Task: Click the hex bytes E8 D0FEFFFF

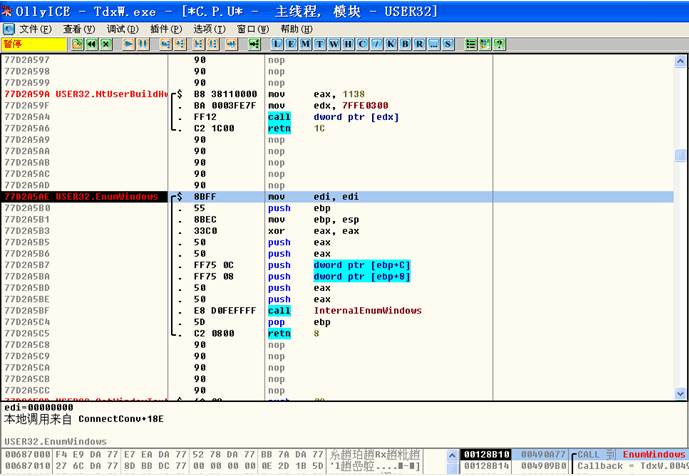Action: (x=225, y=311)
